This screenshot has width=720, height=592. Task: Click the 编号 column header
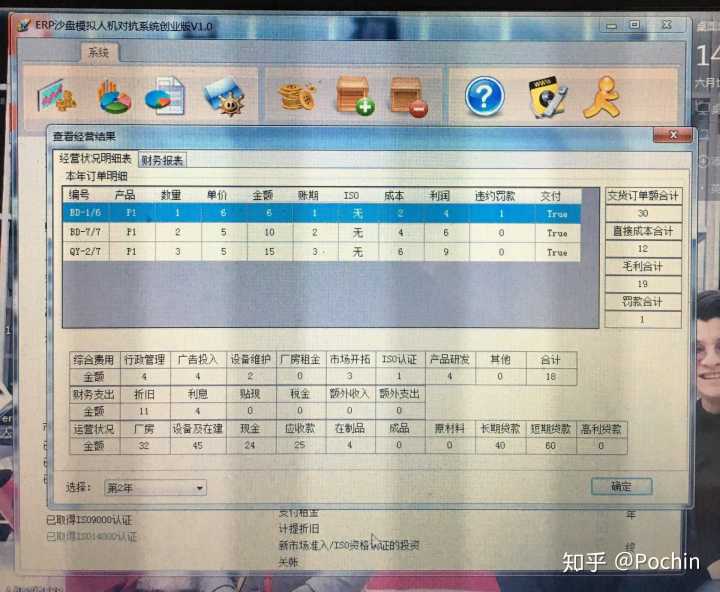click(x=79, y=195)
